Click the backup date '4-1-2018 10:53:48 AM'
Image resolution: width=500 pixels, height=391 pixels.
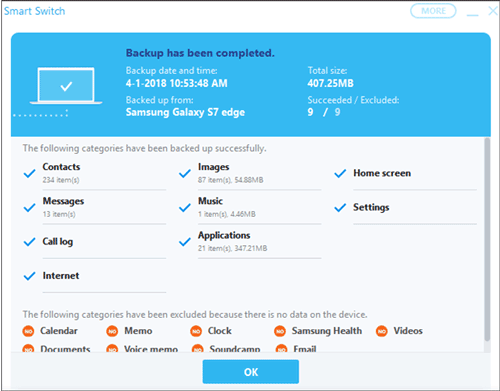(x=177, y=83)
